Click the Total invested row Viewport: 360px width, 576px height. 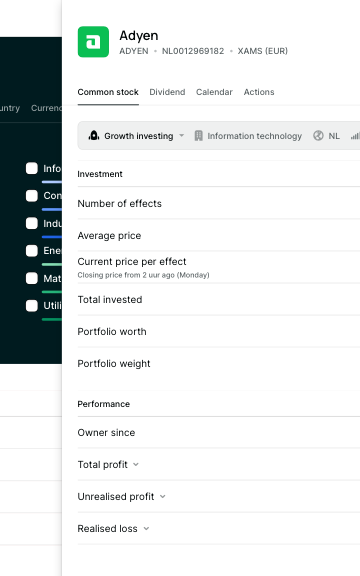point(219,299)
